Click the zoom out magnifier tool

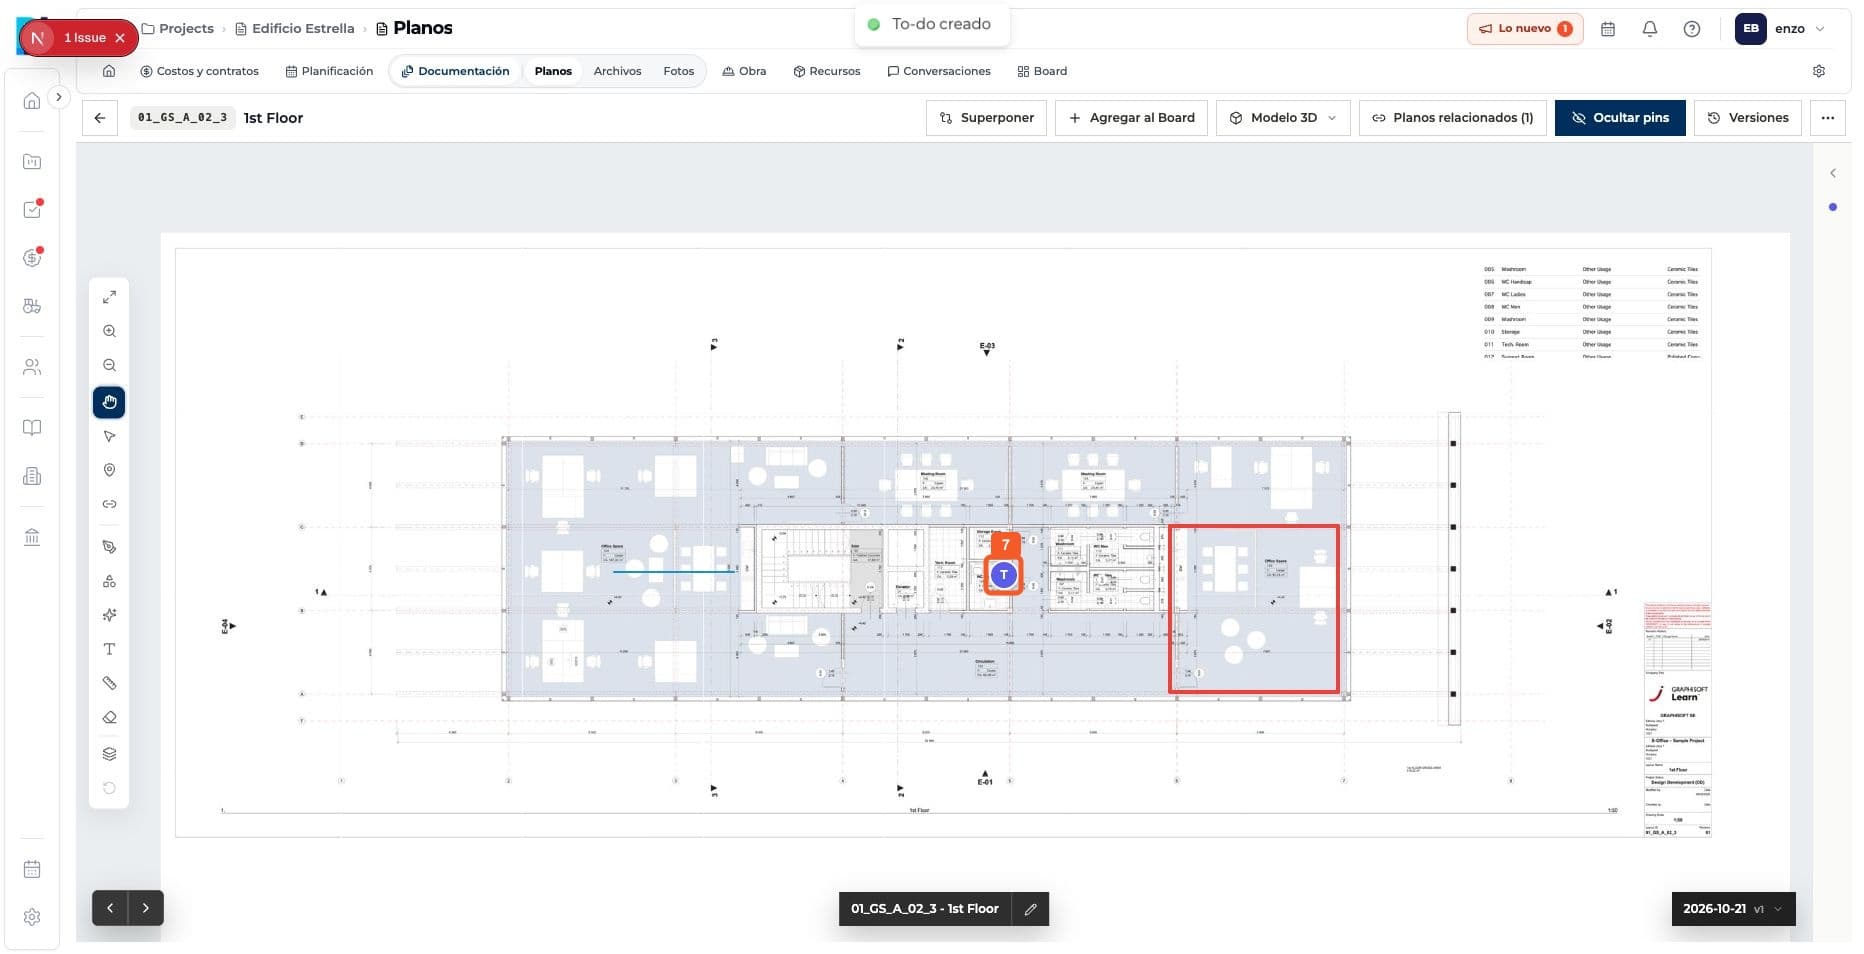click(109, 366)
